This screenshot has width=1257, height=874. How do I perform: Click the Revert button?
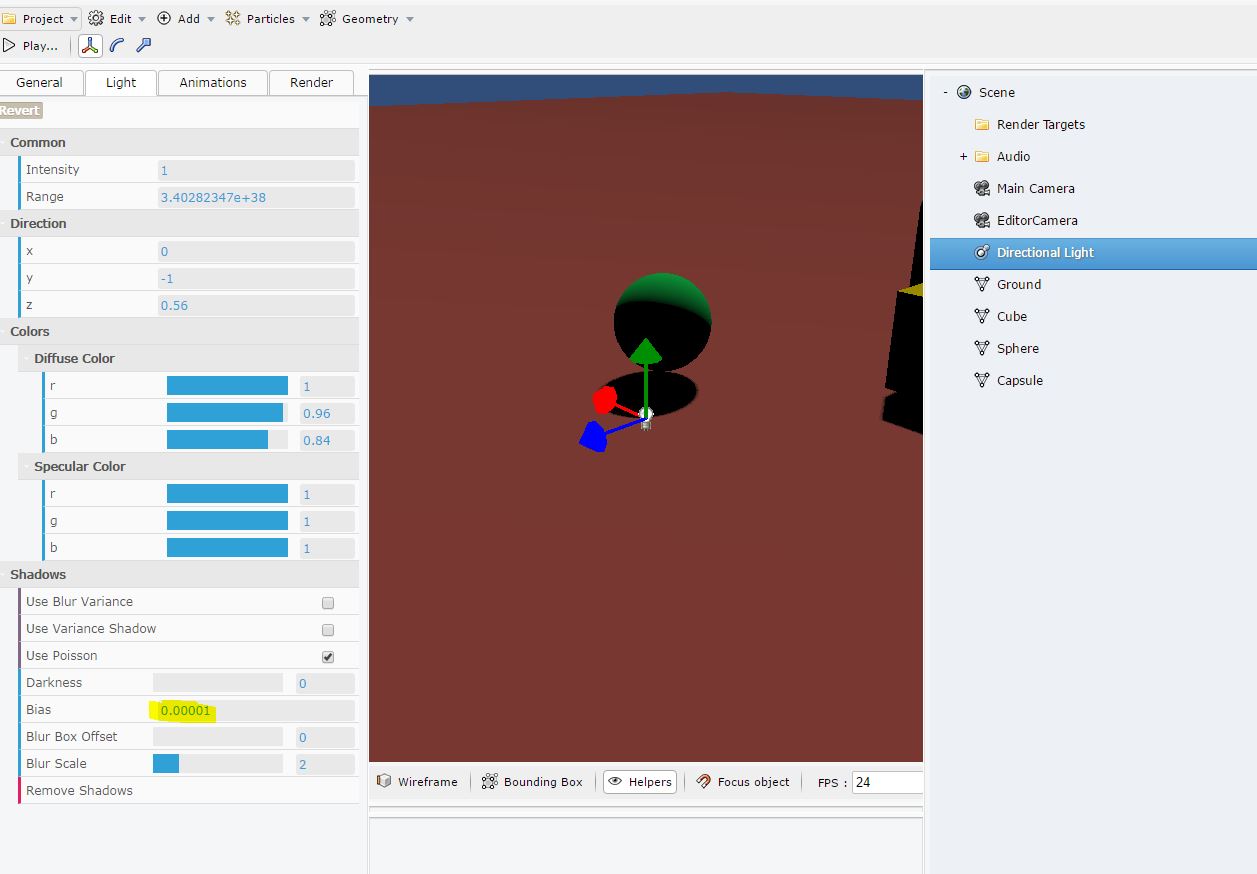[x=20, y=111]
